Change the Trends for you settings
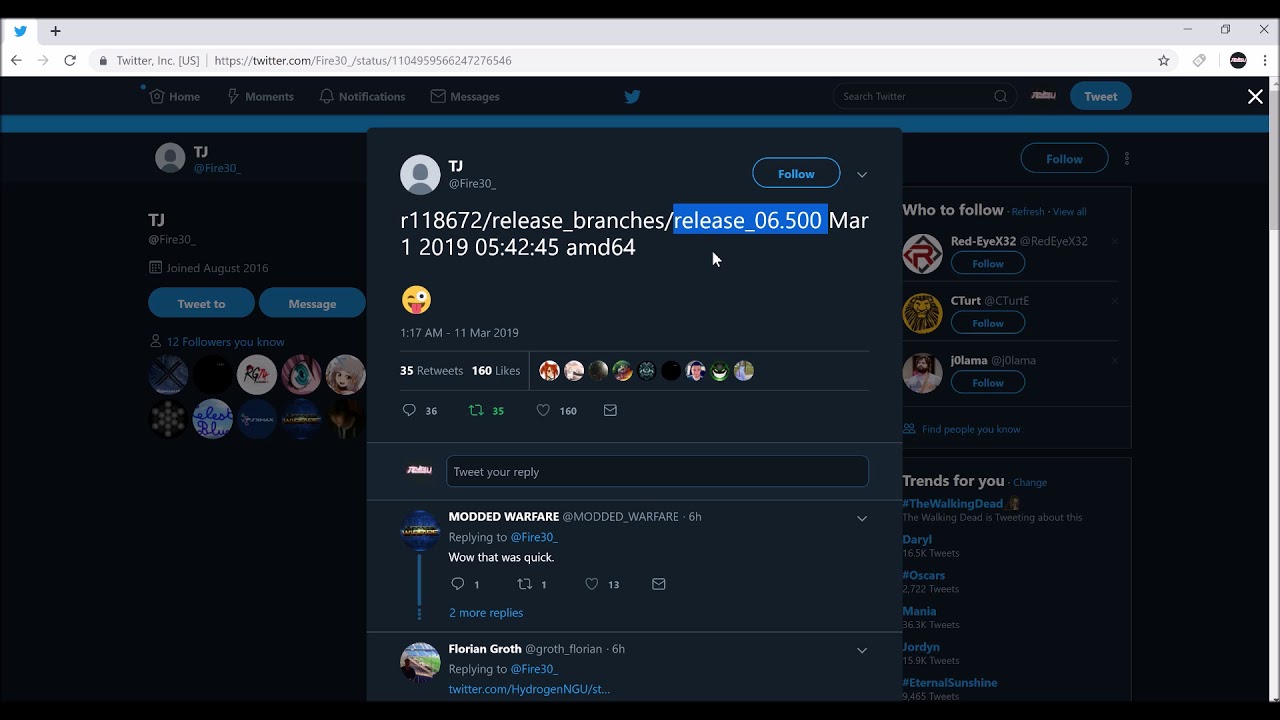1280x720 pixels. pyautogui.click(x=1030, y=482)
